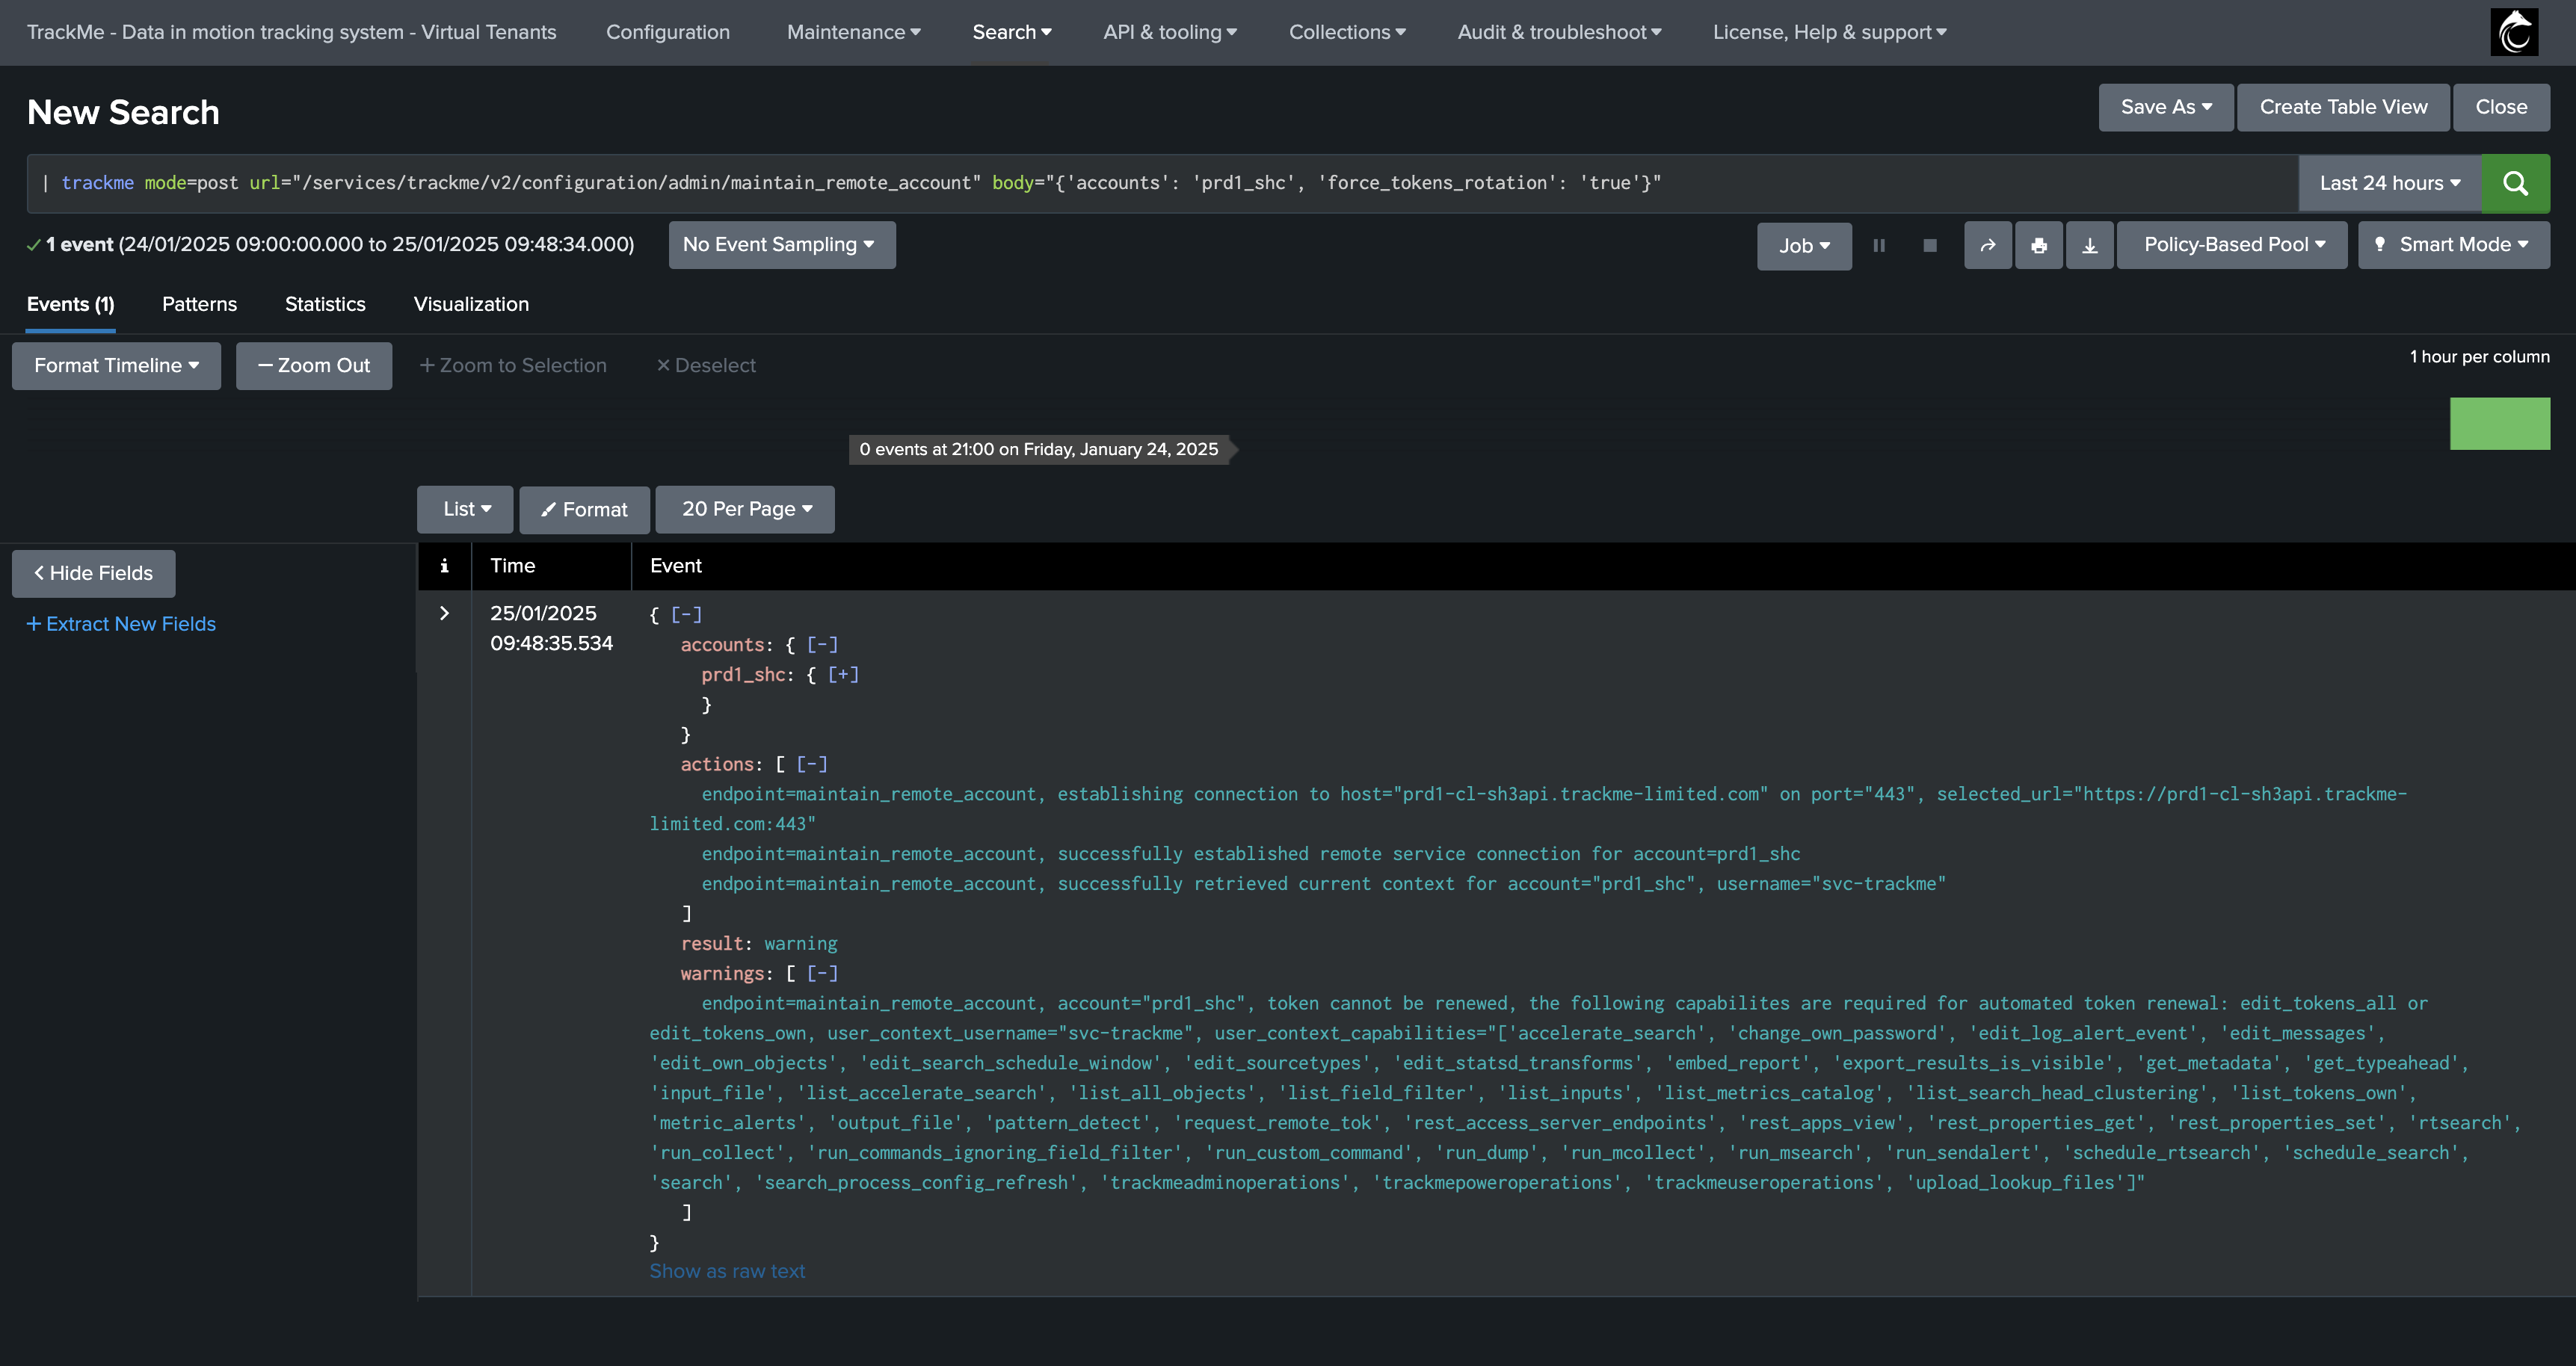Select the green timeline bar

(x=2499, y=424)
